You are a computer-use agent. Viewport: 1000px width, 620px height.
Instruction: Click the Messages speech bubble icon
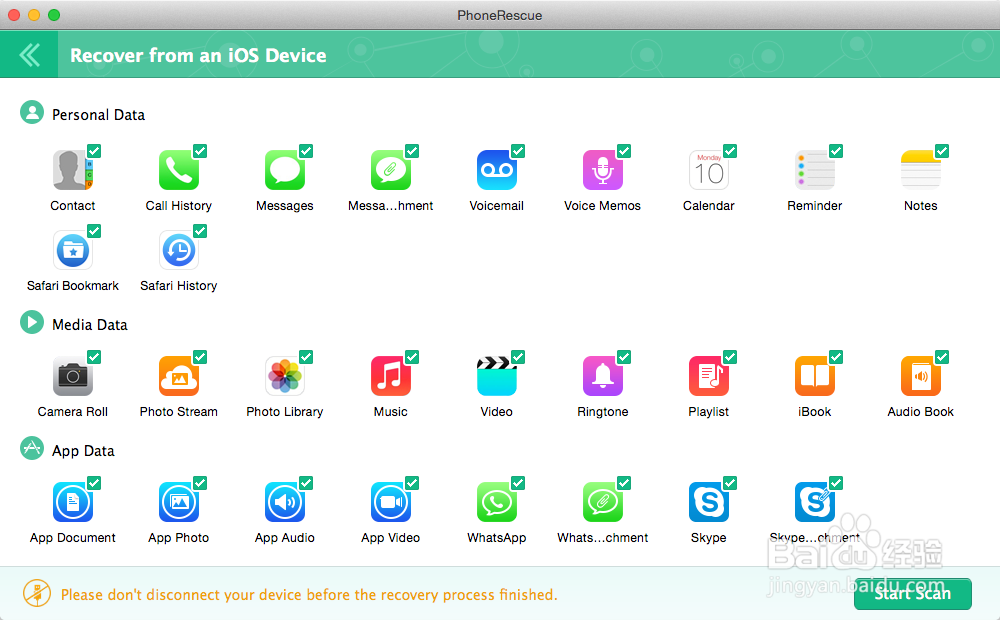click(284, 170)
